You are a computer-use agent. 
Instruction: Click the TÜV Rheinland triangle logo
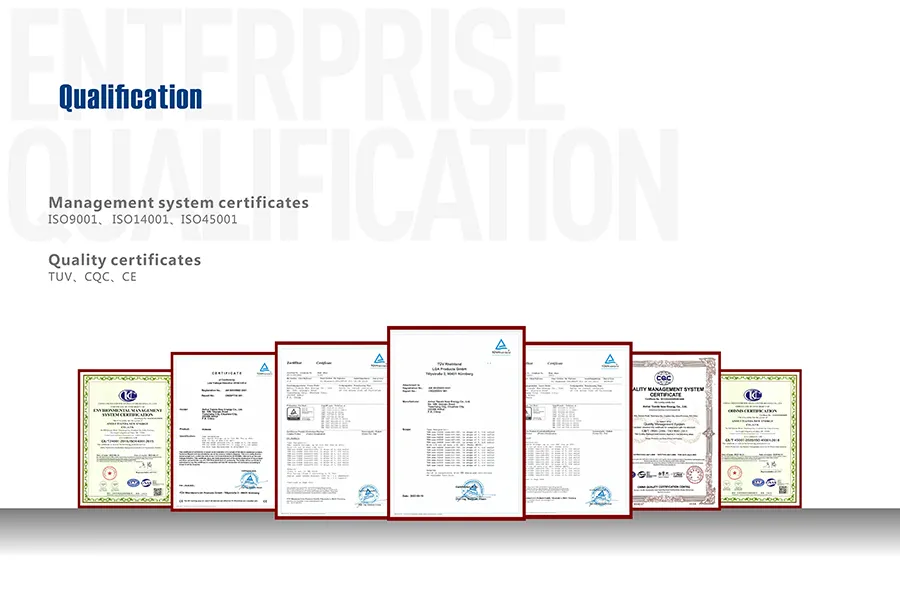[x=501, y=344]
